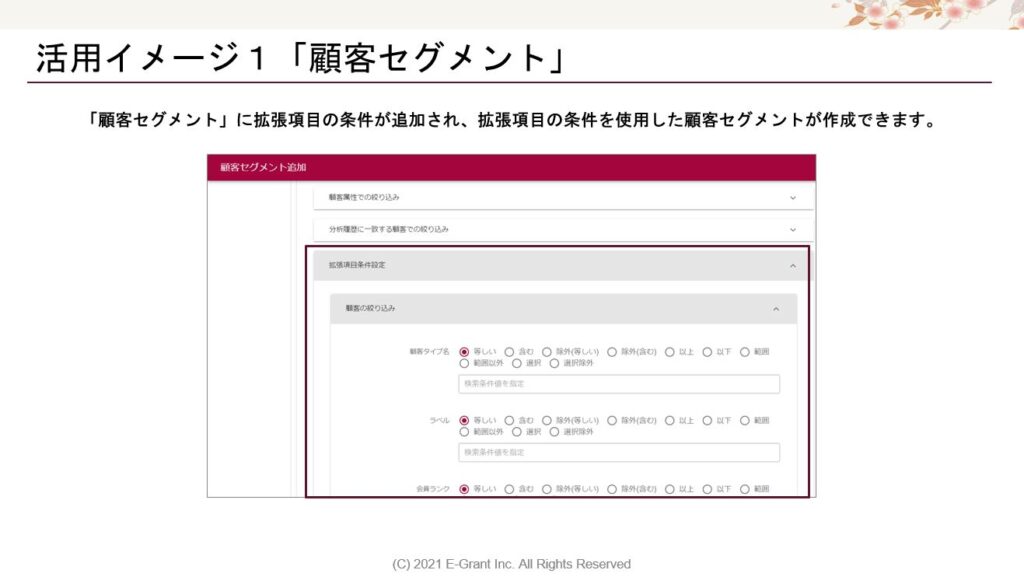Select 含む radio for 顧客タイプ名
The height and width of the screenshot is (577, 1024).
pyautogui.click(x=510, y=352)
